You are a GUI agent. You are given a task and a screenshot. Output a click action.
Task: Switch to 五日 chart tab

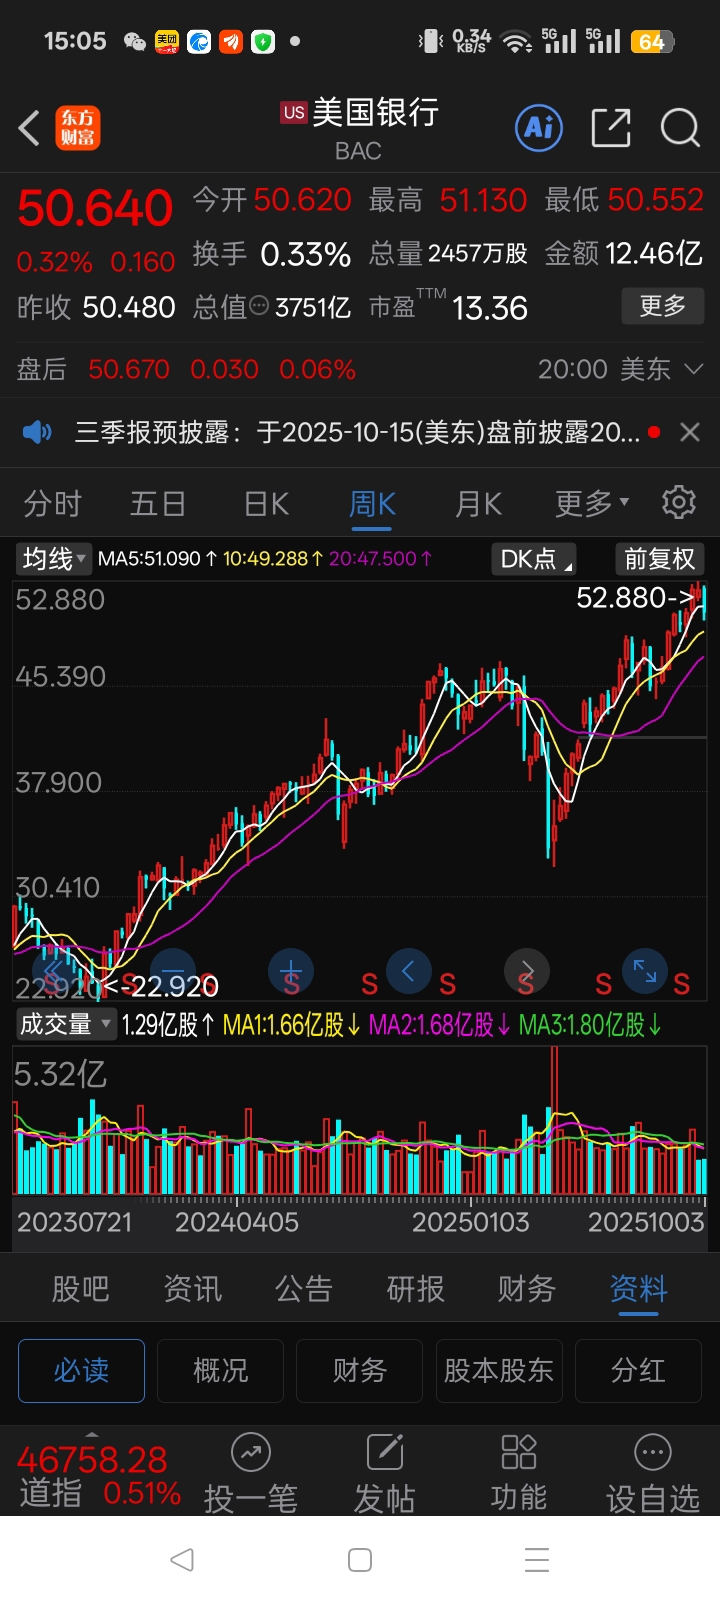point(158,503)
